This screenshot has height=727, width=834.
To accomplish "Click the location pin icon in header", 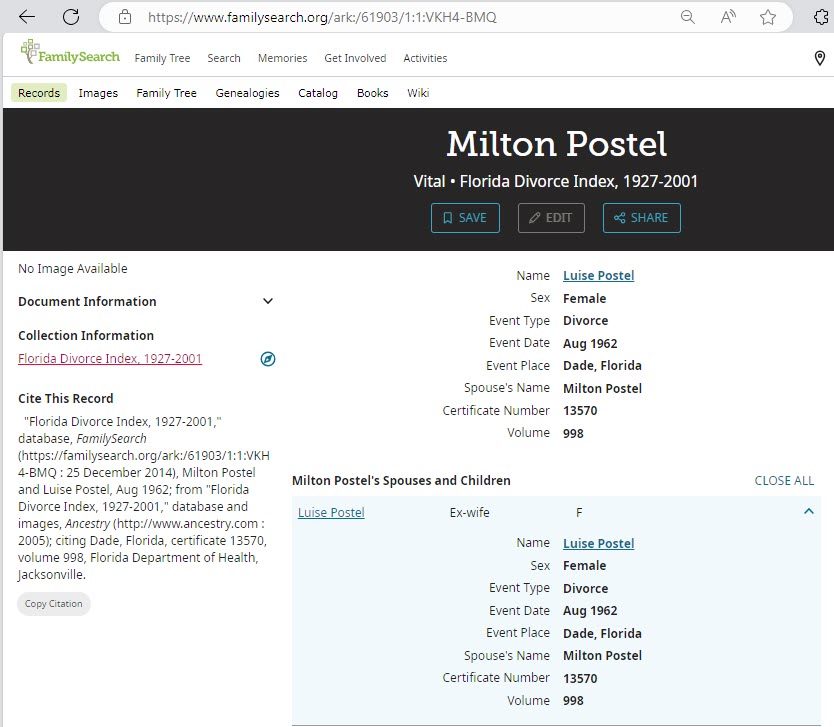I will tap(820, 58).
